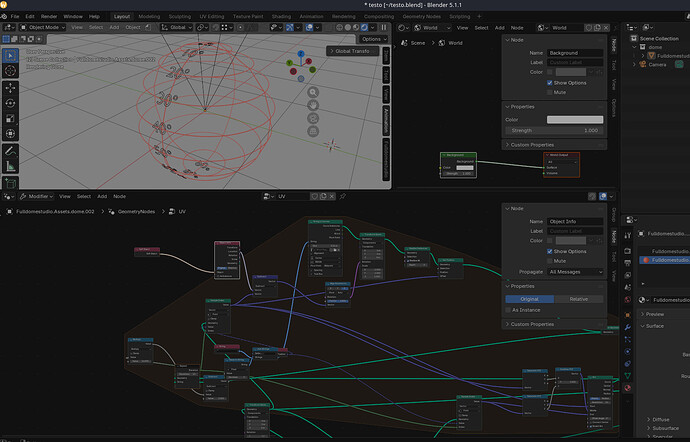The height and width of the screenshot is (442, 690).
Task: Click GeometryNodes in the node breadcrumb
Action: pyautogui.click(x=136, y=212)
